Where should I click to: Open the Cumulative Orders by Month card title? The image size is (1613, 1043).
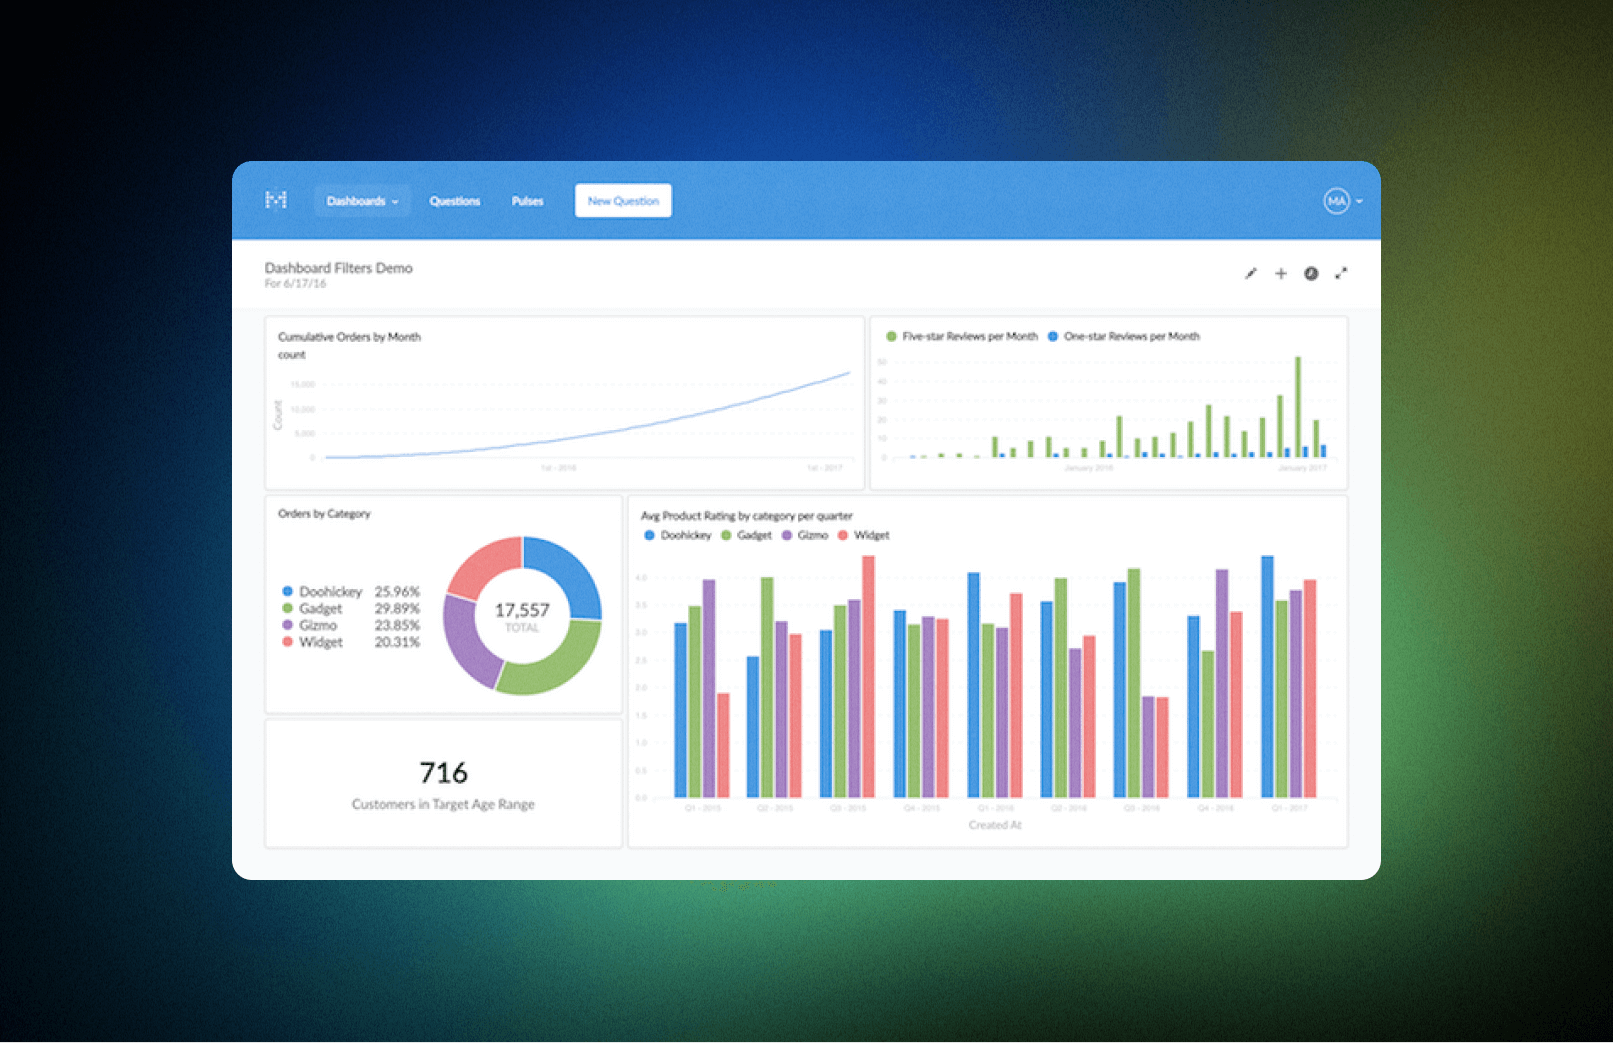coord(349,337)
